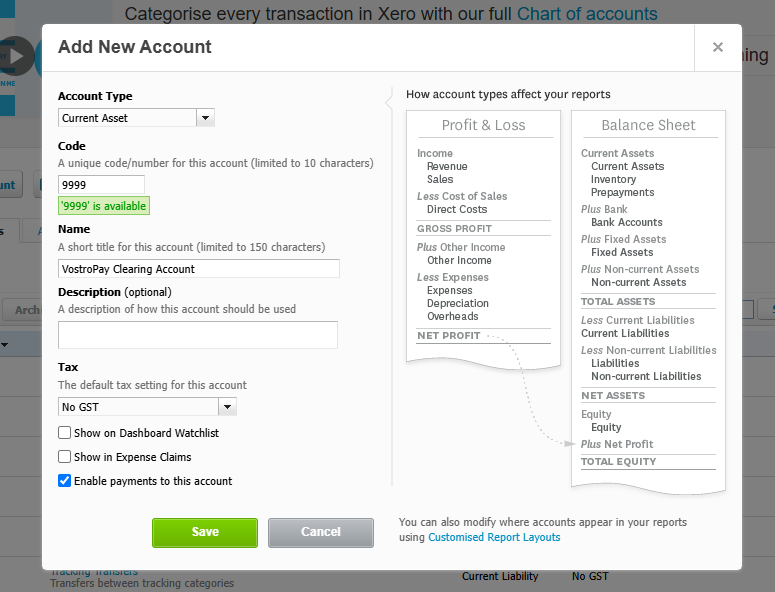The height and width of the screenshot is (592, 775).
Task: Click Bank Accounts in the Balance Sheet
Action: [627, 222]
